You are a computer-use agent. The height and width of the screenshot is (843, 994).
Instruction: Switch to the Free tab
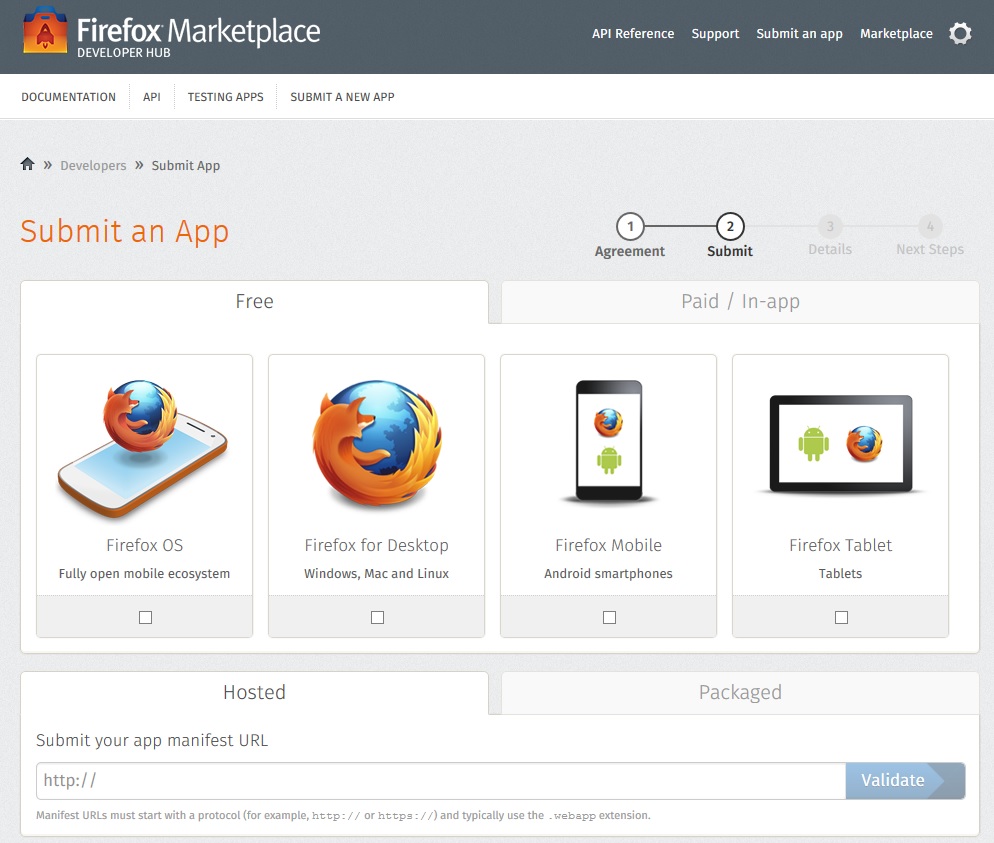coord(254,302)
